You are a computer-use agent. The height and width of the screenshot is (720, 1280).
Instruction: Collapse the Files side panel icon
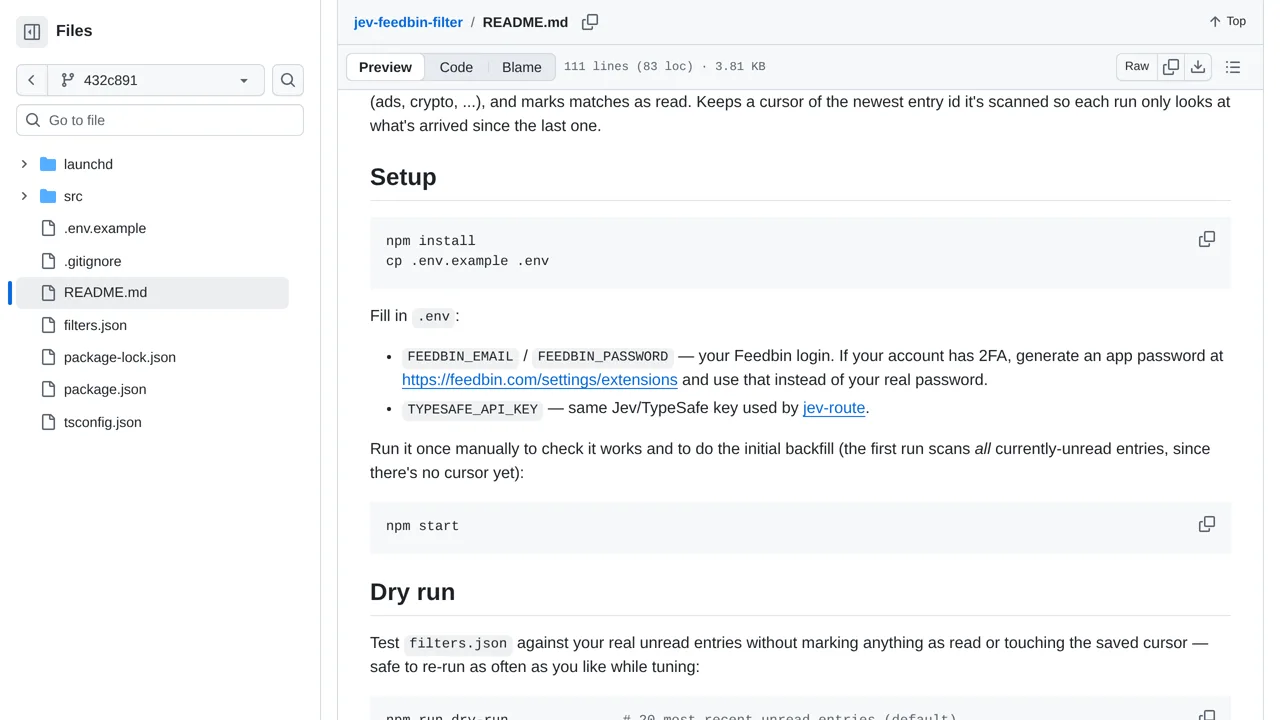point(32,31)
